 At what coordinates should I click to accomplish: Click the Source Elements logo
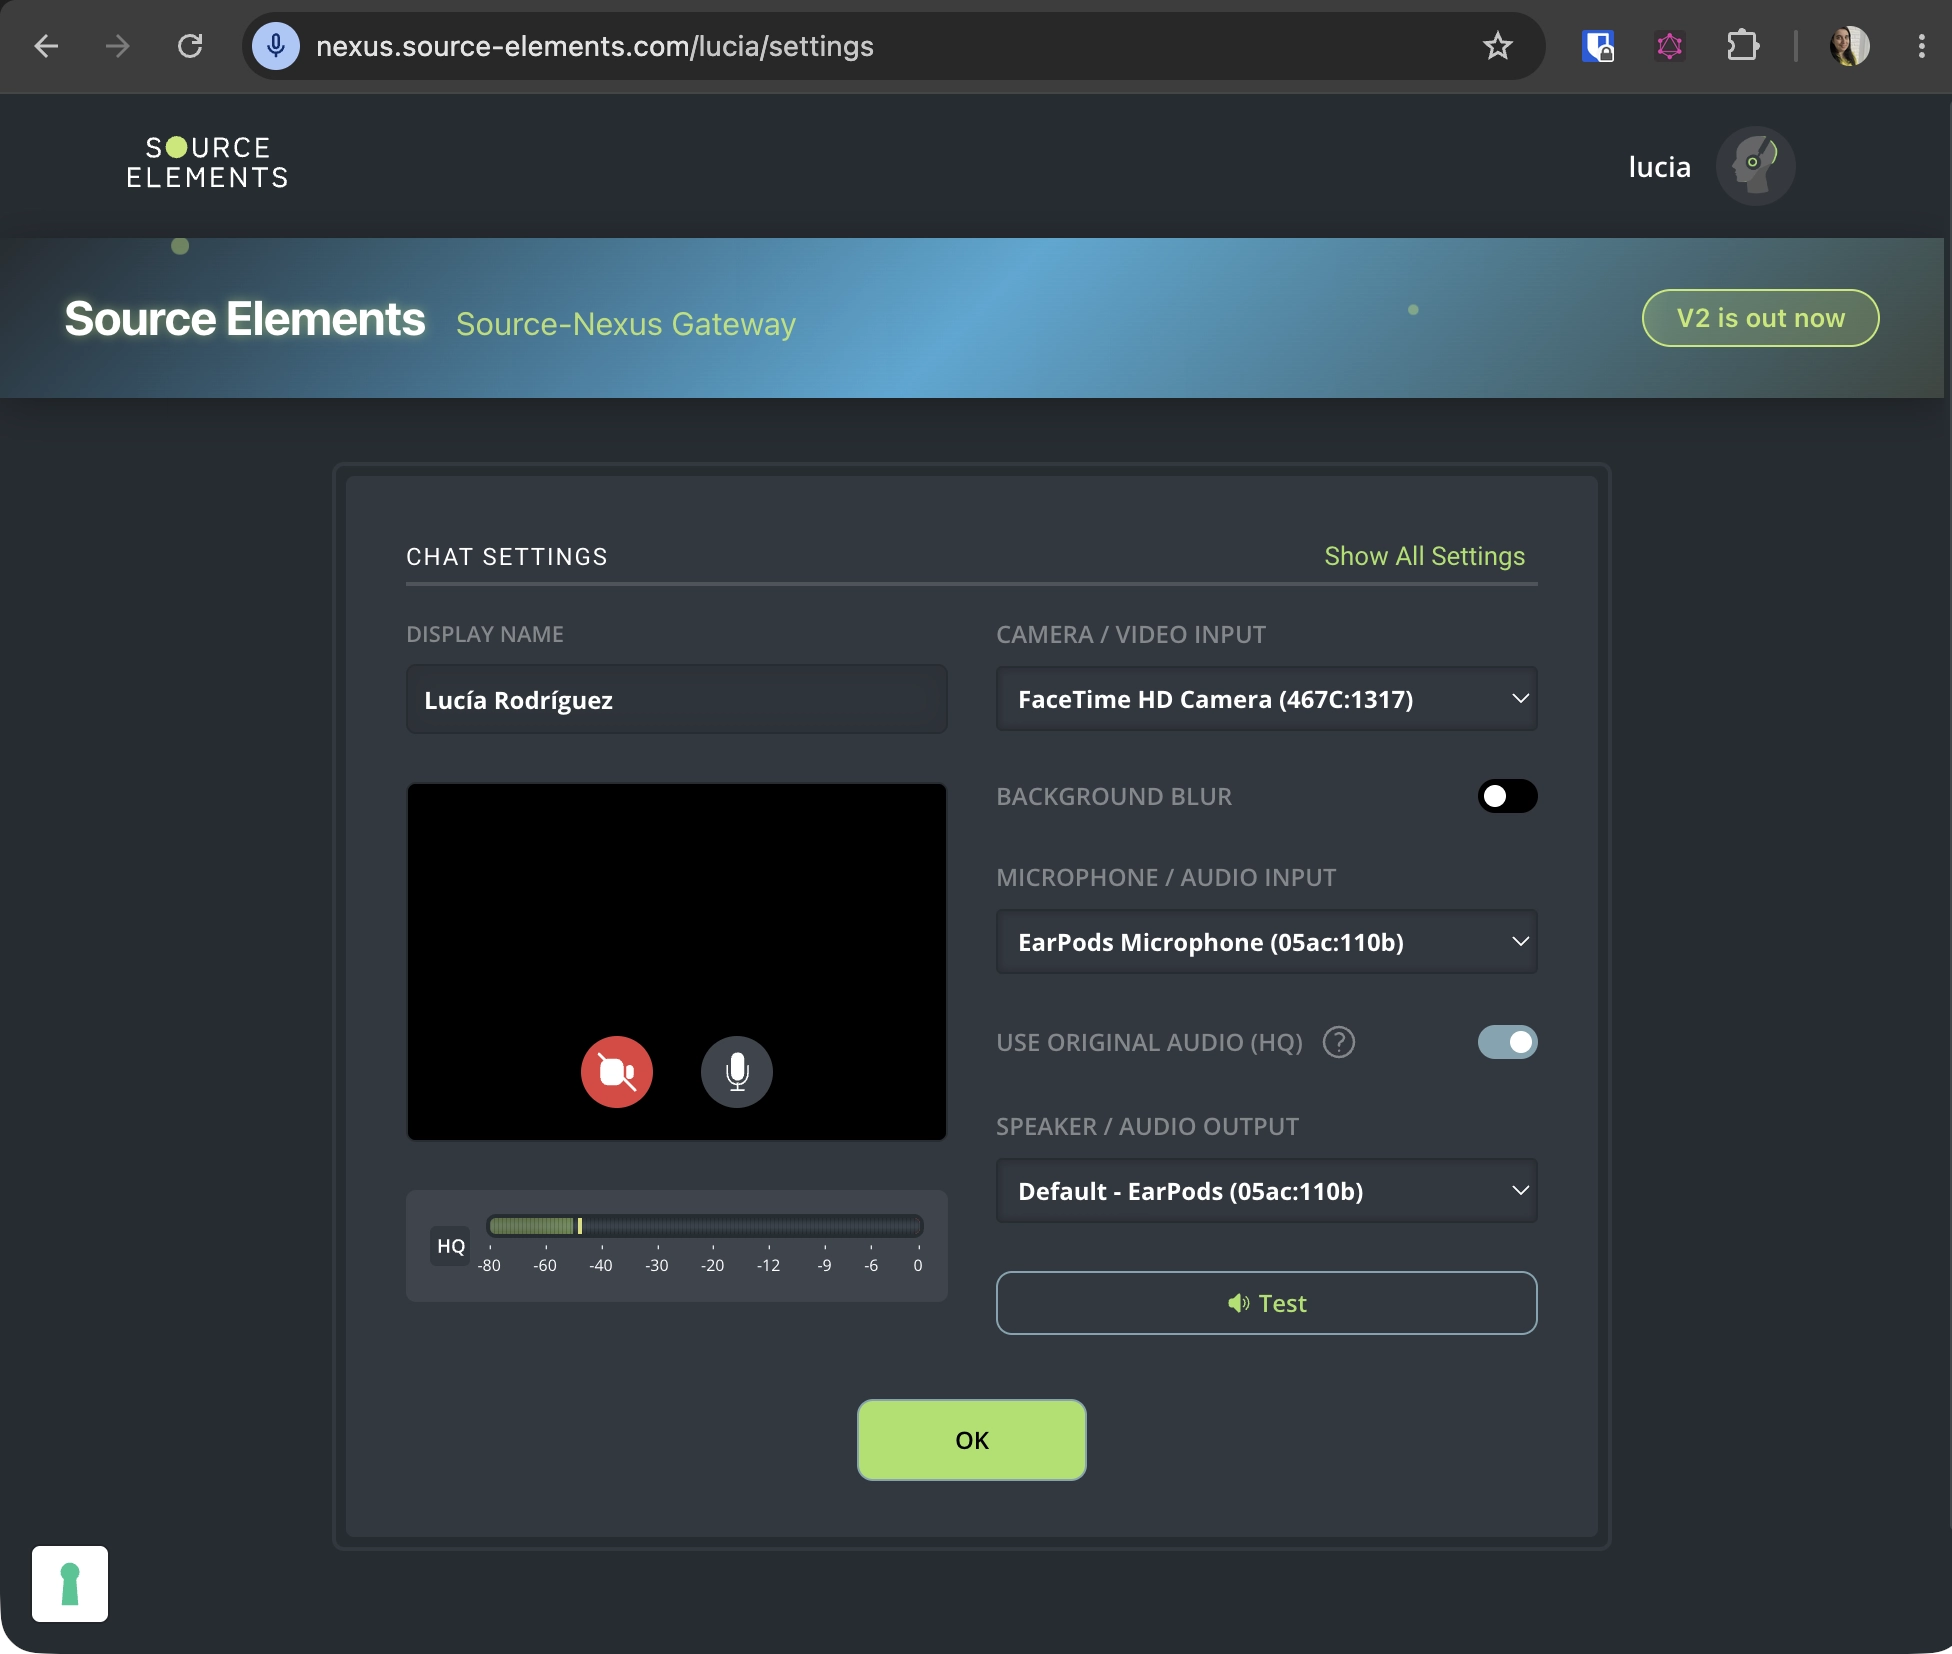point(208,163)
